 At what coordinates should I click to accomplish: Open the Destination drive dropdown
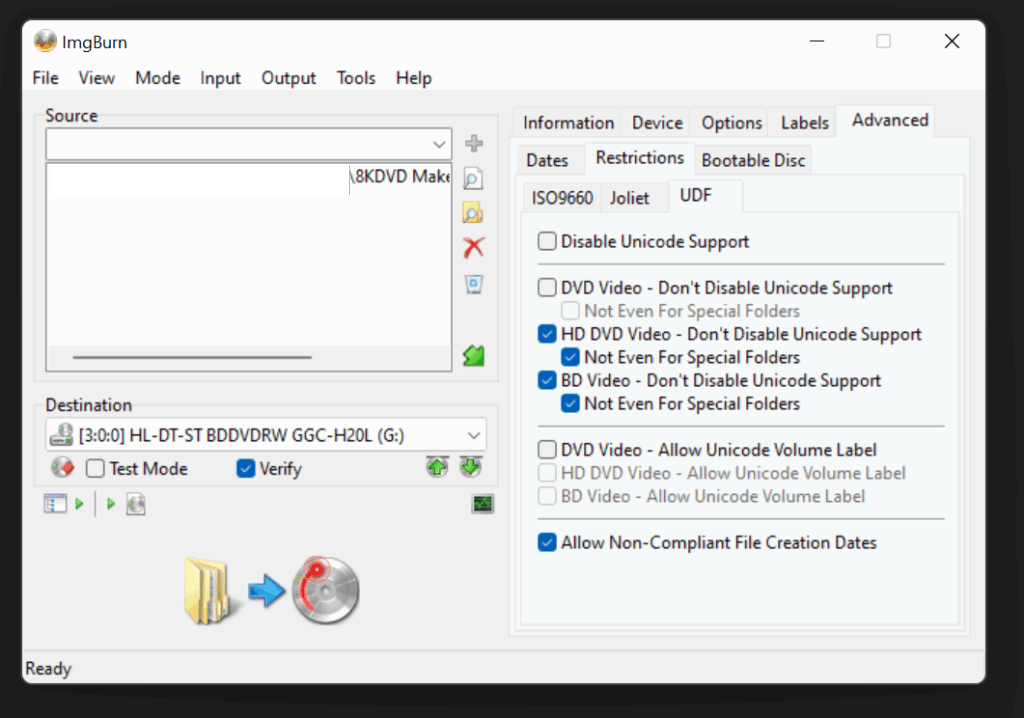(x=473, y=435)
